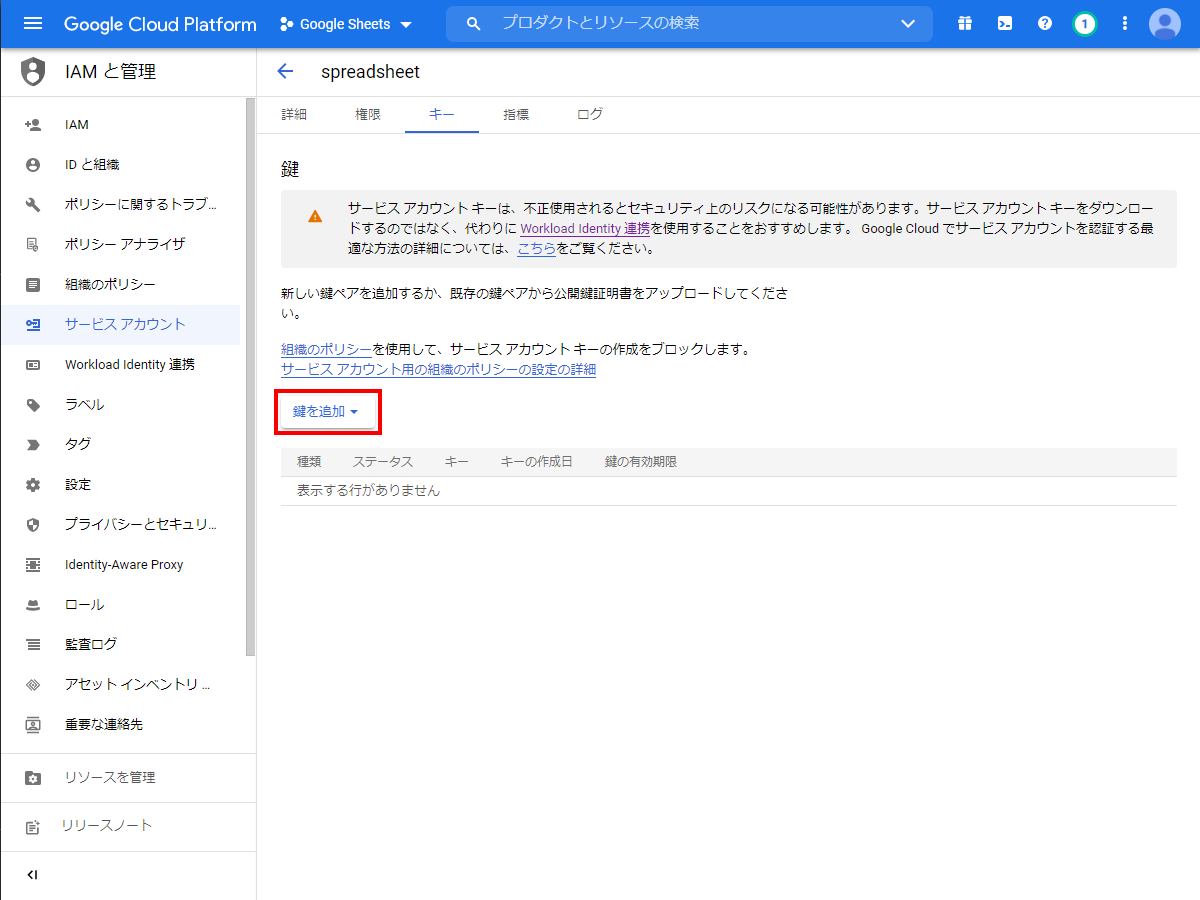Expand the search bar dropdown chevron

pyautogui.click(x=908, y=23)
